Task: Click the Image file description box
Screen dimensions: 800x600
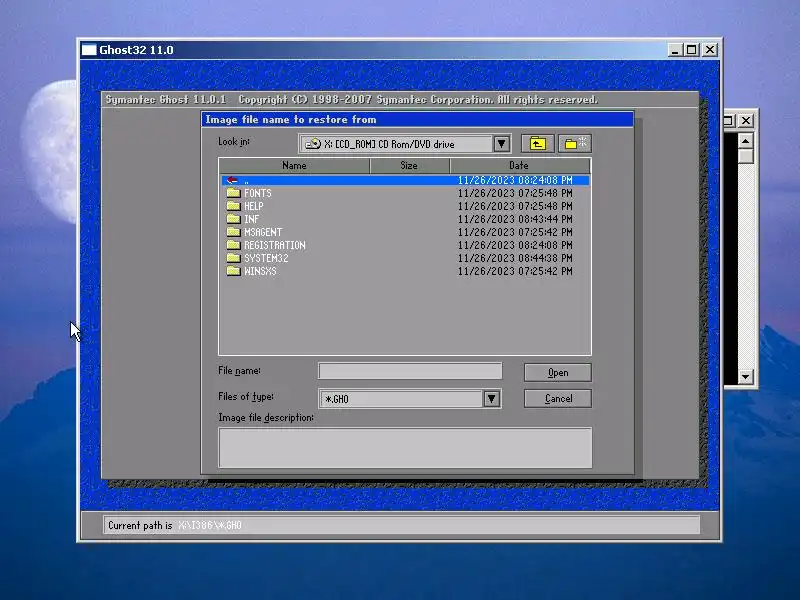Action: (405, 447)
